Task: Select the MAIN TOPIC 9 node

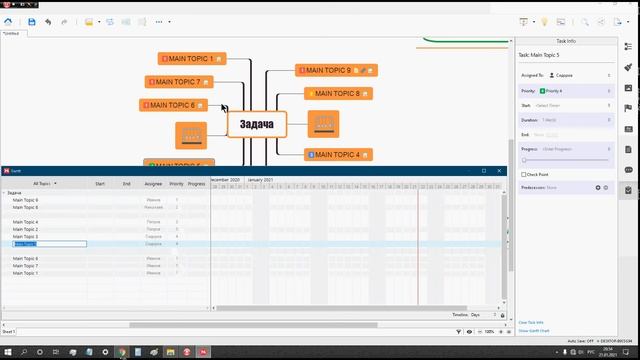Action: [x=336, y=71]
